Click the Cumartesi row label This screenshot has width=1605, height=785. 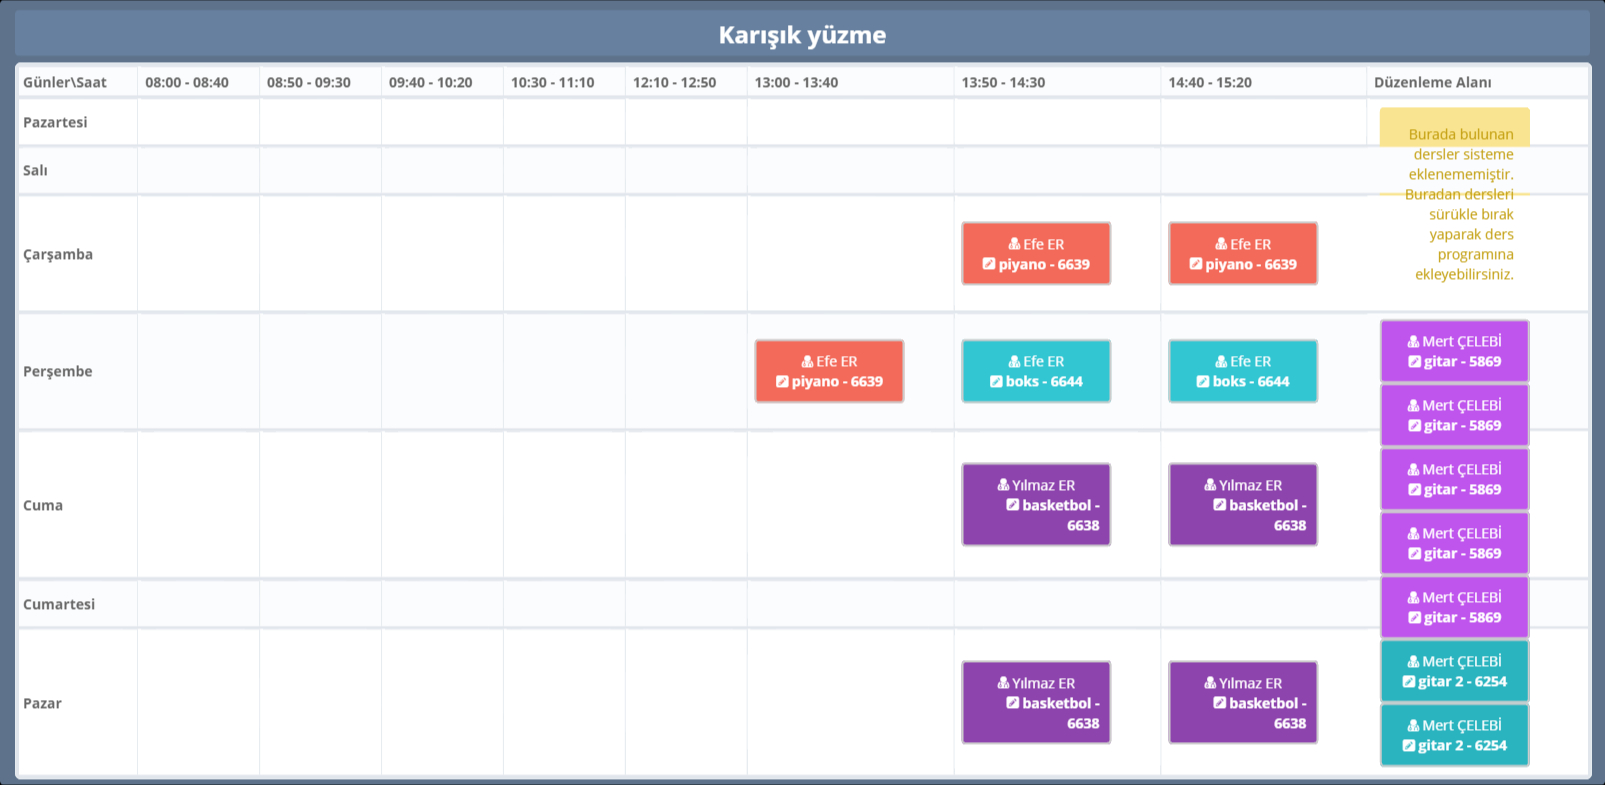pos(59,604)
